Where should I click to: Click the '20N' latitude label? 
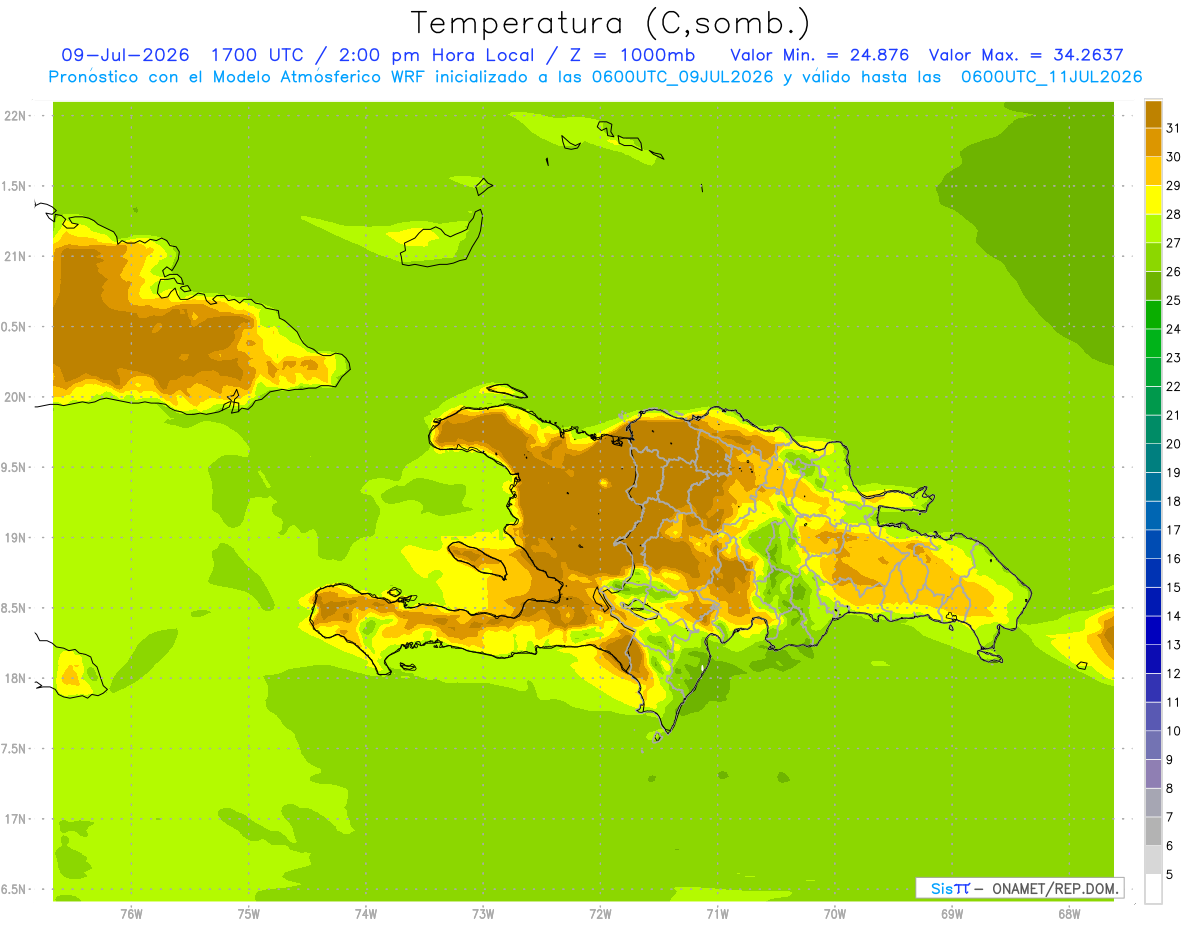tap(15, 397)
